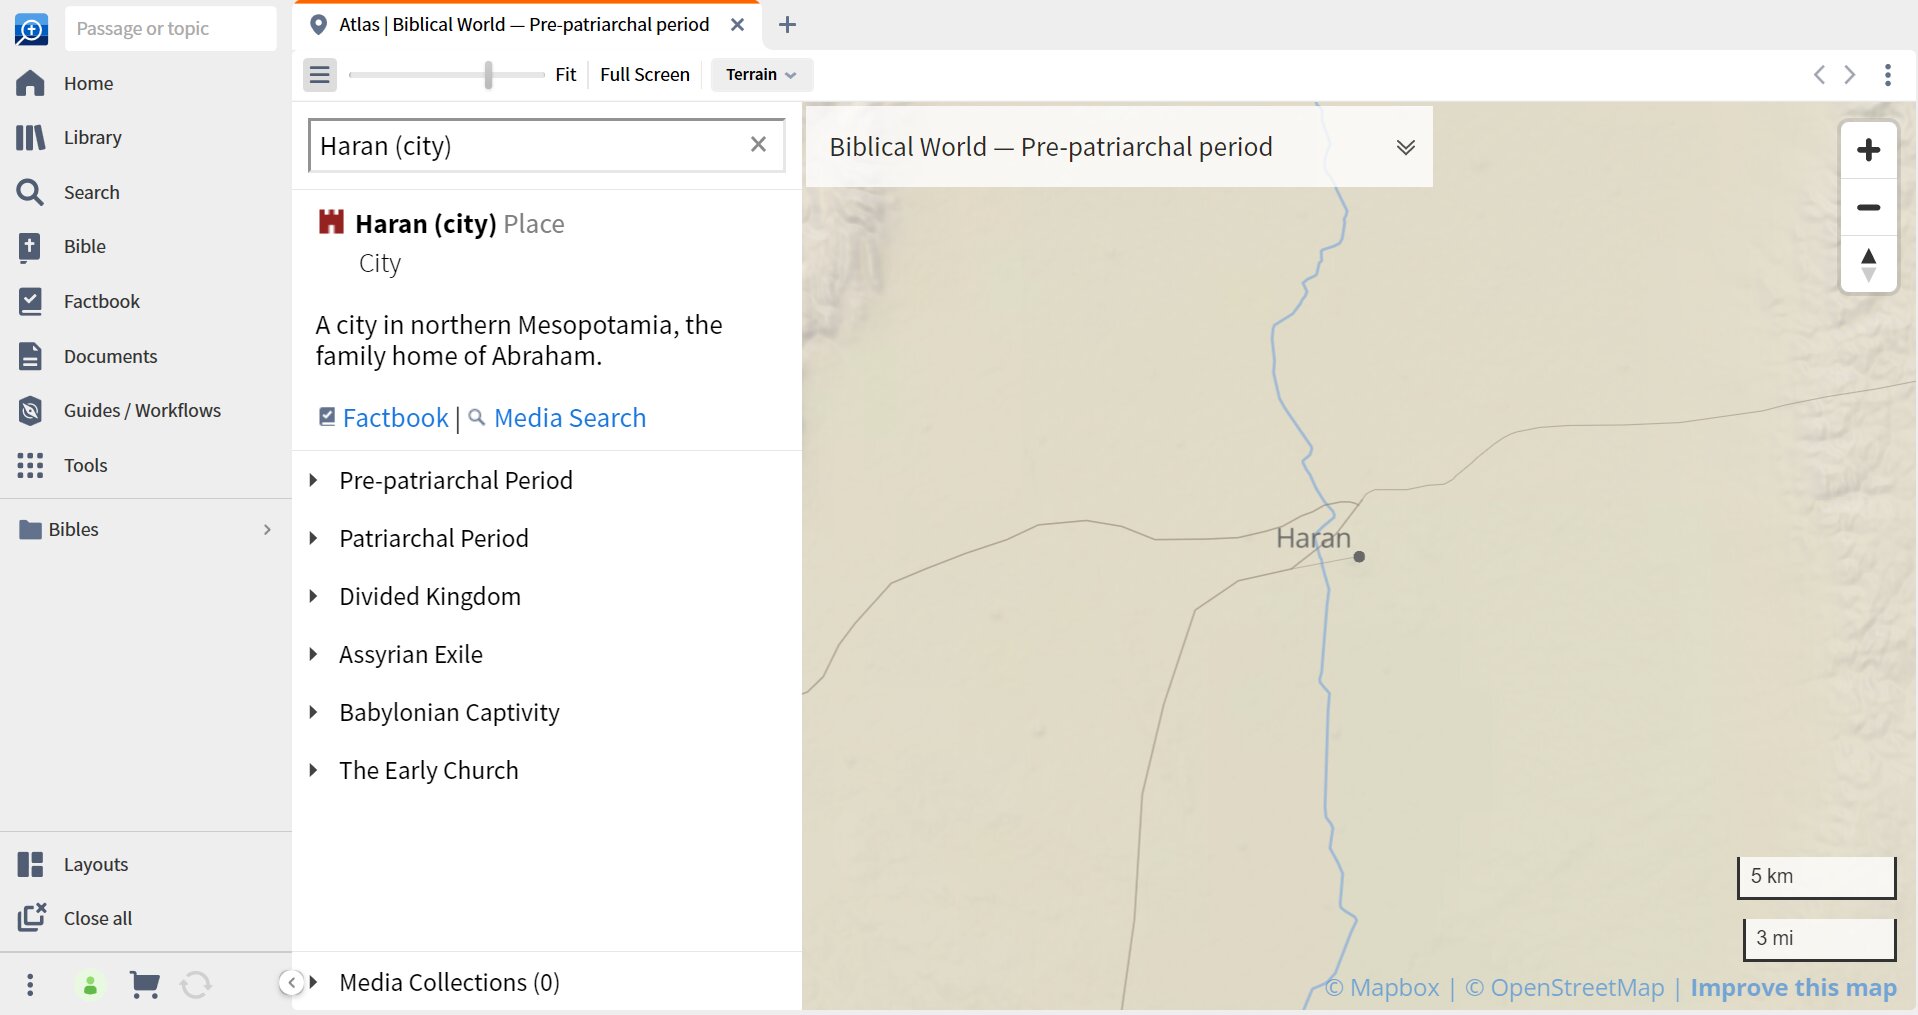1918x1015 pixels.
Task: Expand the Media Collections section
Action: [x=448, y=981]
